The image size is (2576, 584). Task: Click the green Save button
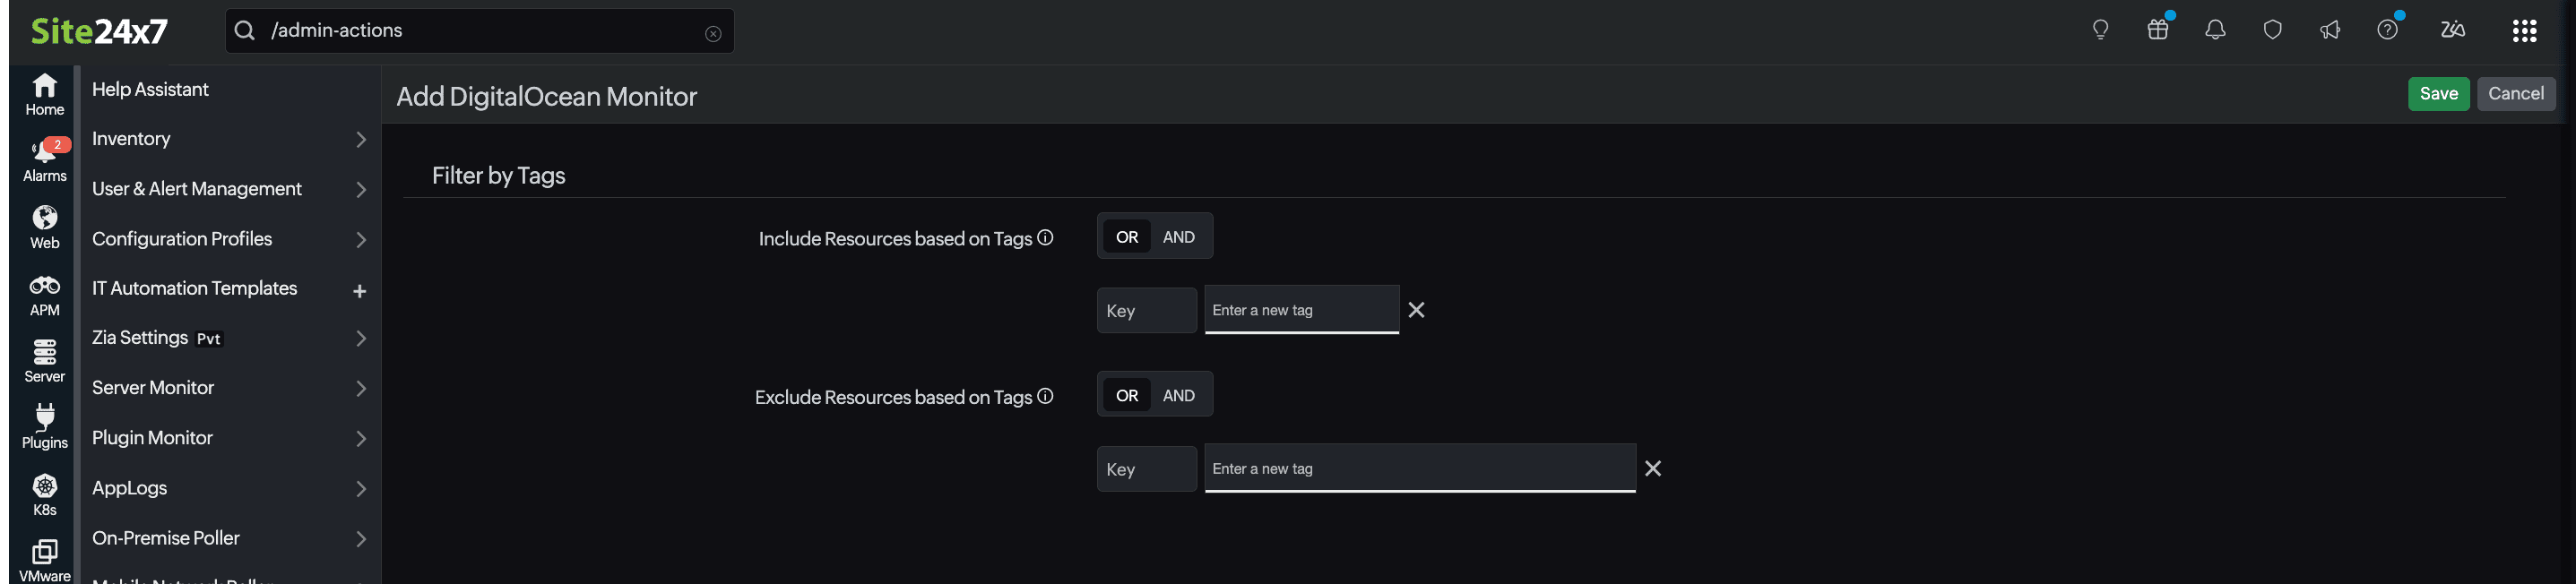(2438, 94)
